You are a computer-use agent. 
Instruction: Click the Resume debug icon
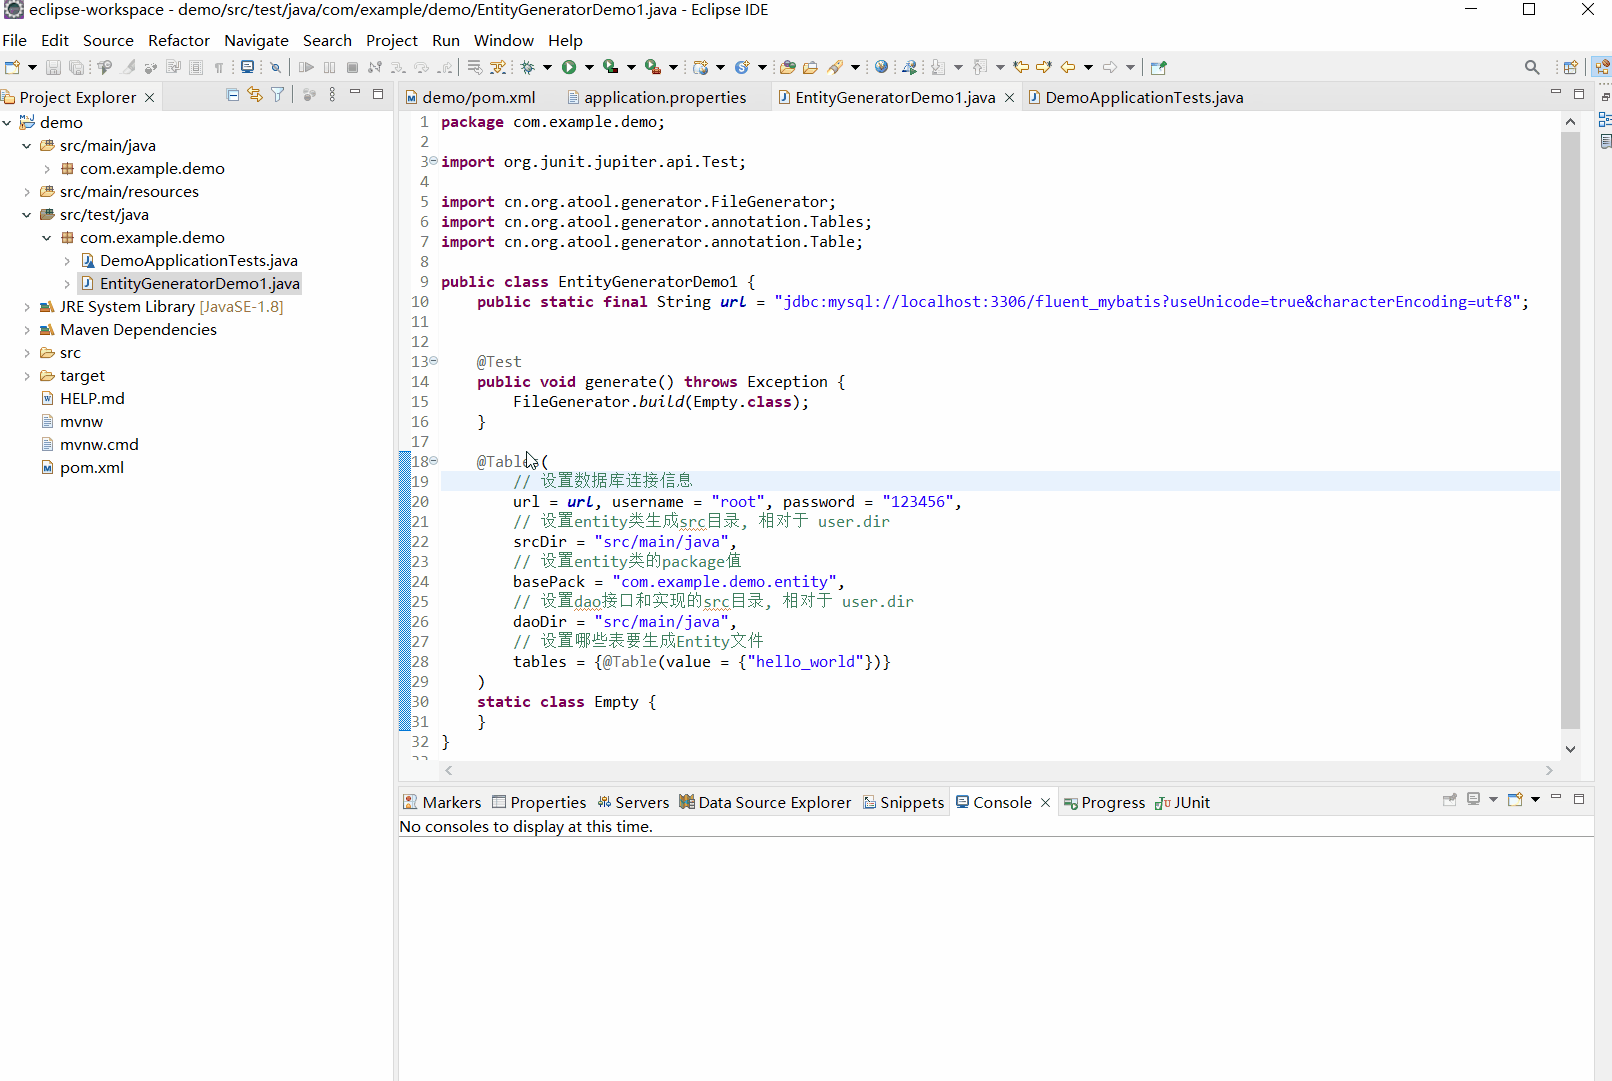(306, 67)
